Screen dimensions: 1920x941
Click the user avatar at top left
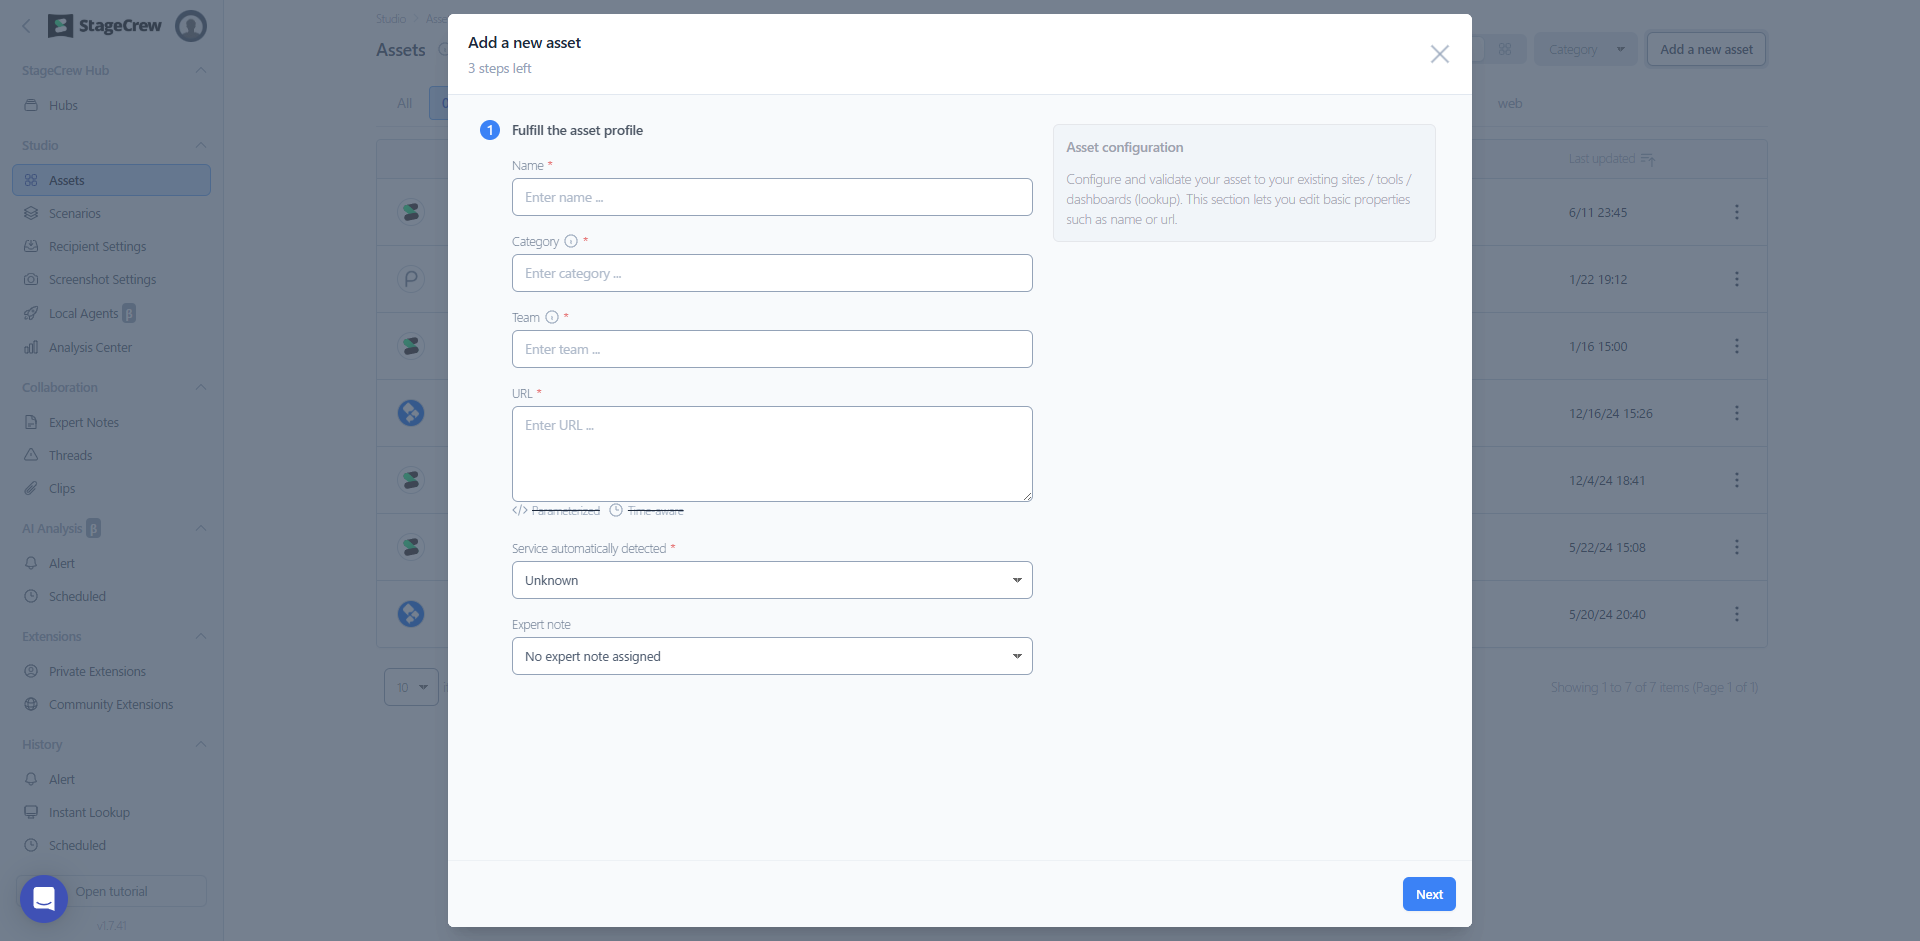click(190, 26)
